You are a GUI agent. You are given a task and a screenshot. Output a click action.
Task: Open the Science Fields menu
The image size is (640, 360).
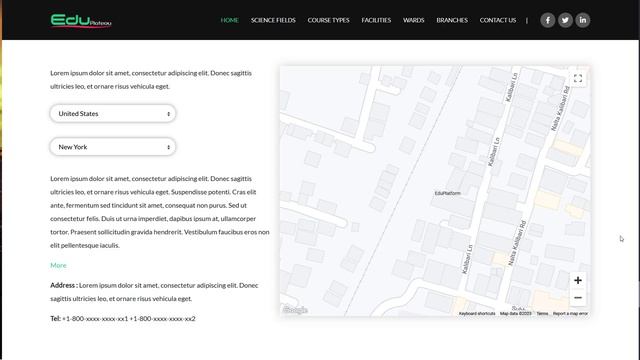tap(273, 20)
